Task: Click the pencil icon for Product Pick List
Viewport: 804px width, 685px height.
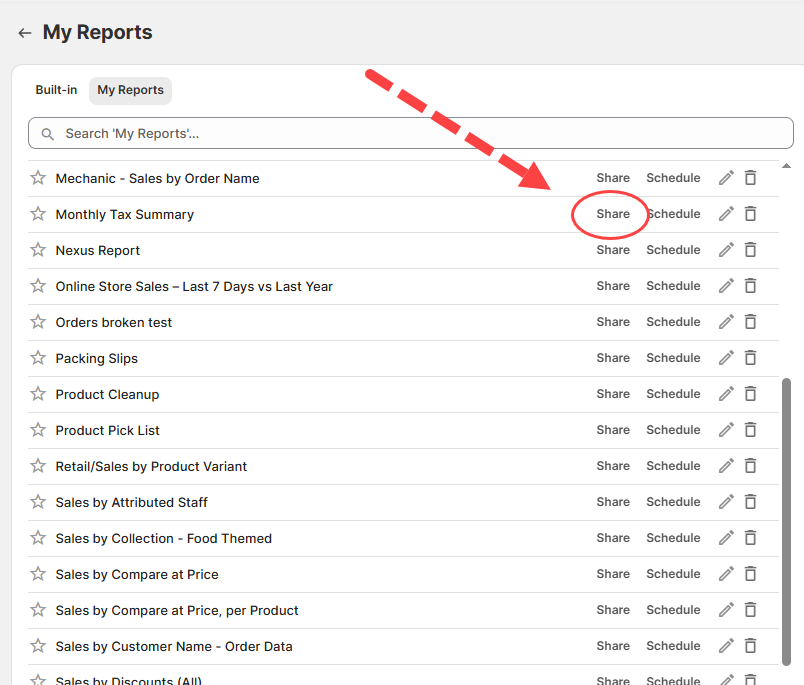Action: click(x=726, y=430)
